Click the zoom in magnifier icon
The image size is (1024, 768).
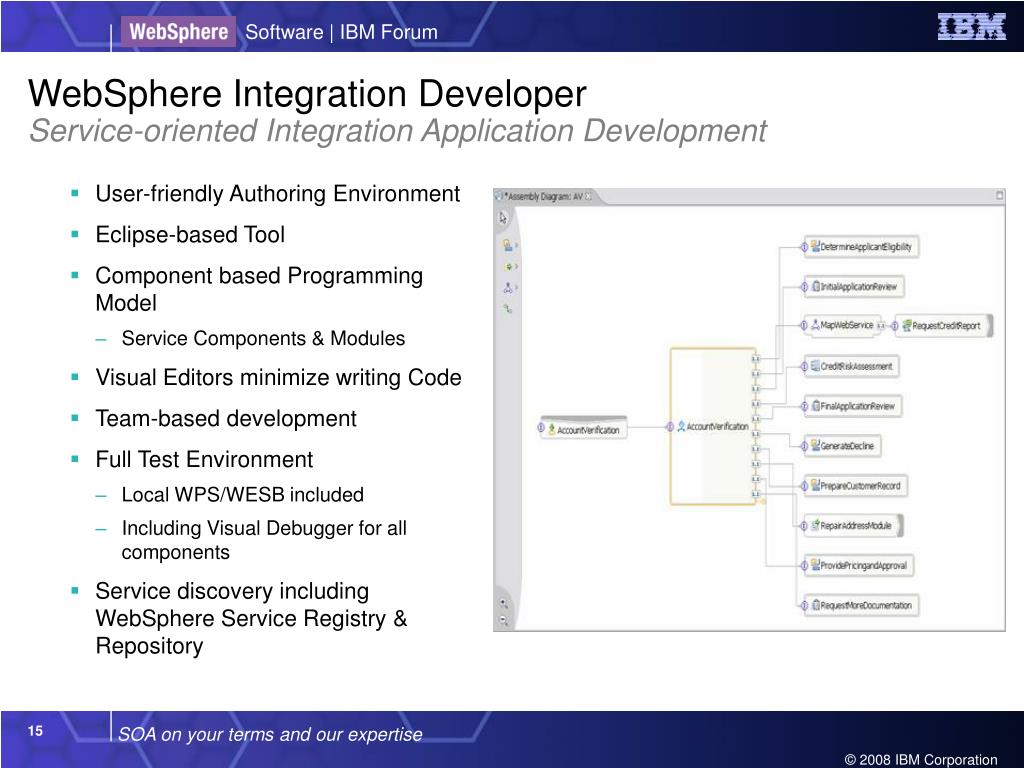pyautogui.click(x=504, y=603)
